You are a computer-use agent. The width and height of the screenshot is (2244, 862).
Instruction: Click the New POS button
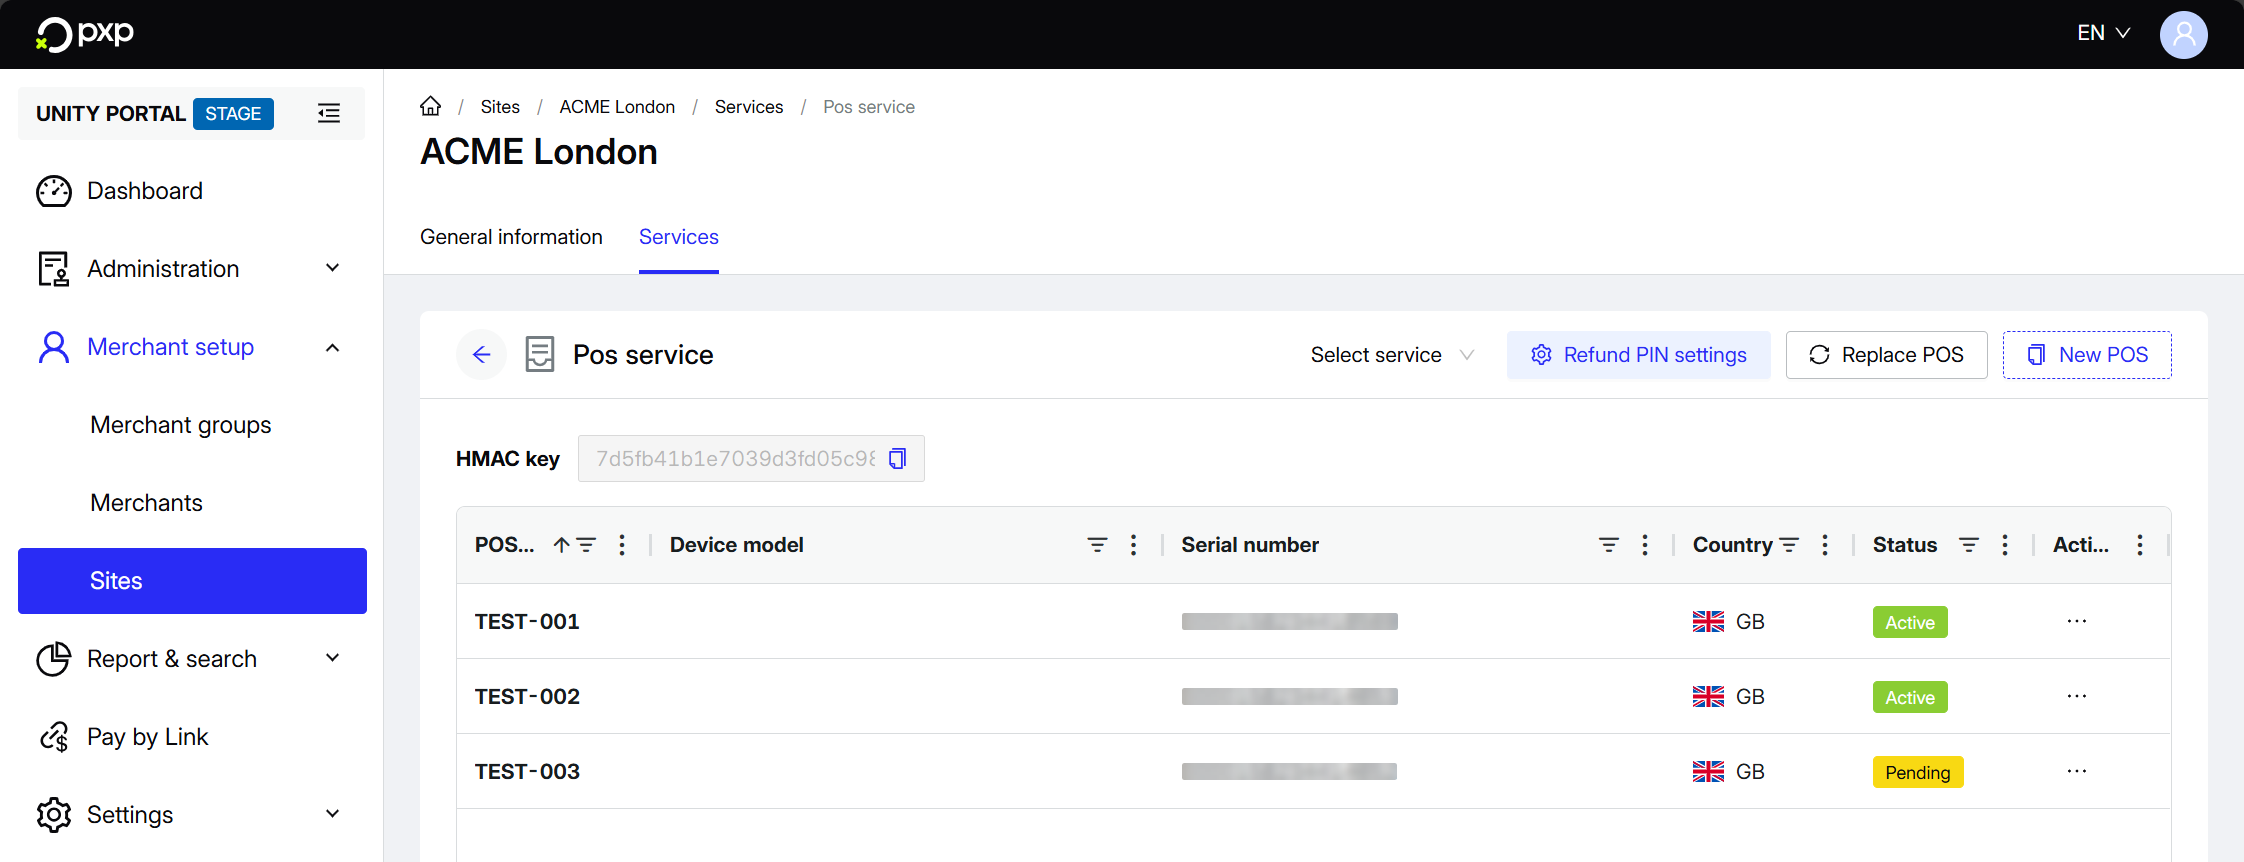2086,355
